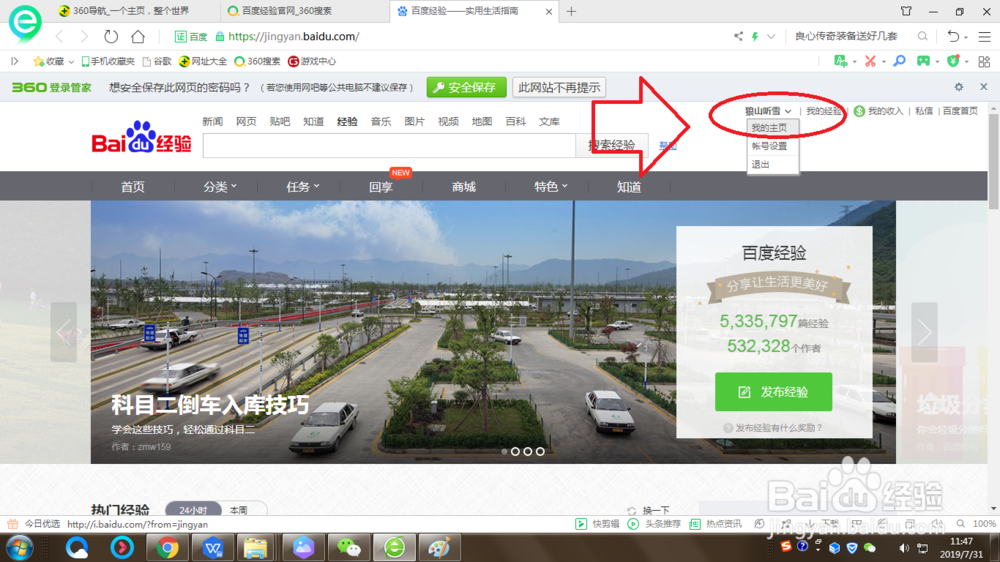Screen dimensions: 1000x562
Task: Open file explorer from the taskbar
Action: pos(256,548)
